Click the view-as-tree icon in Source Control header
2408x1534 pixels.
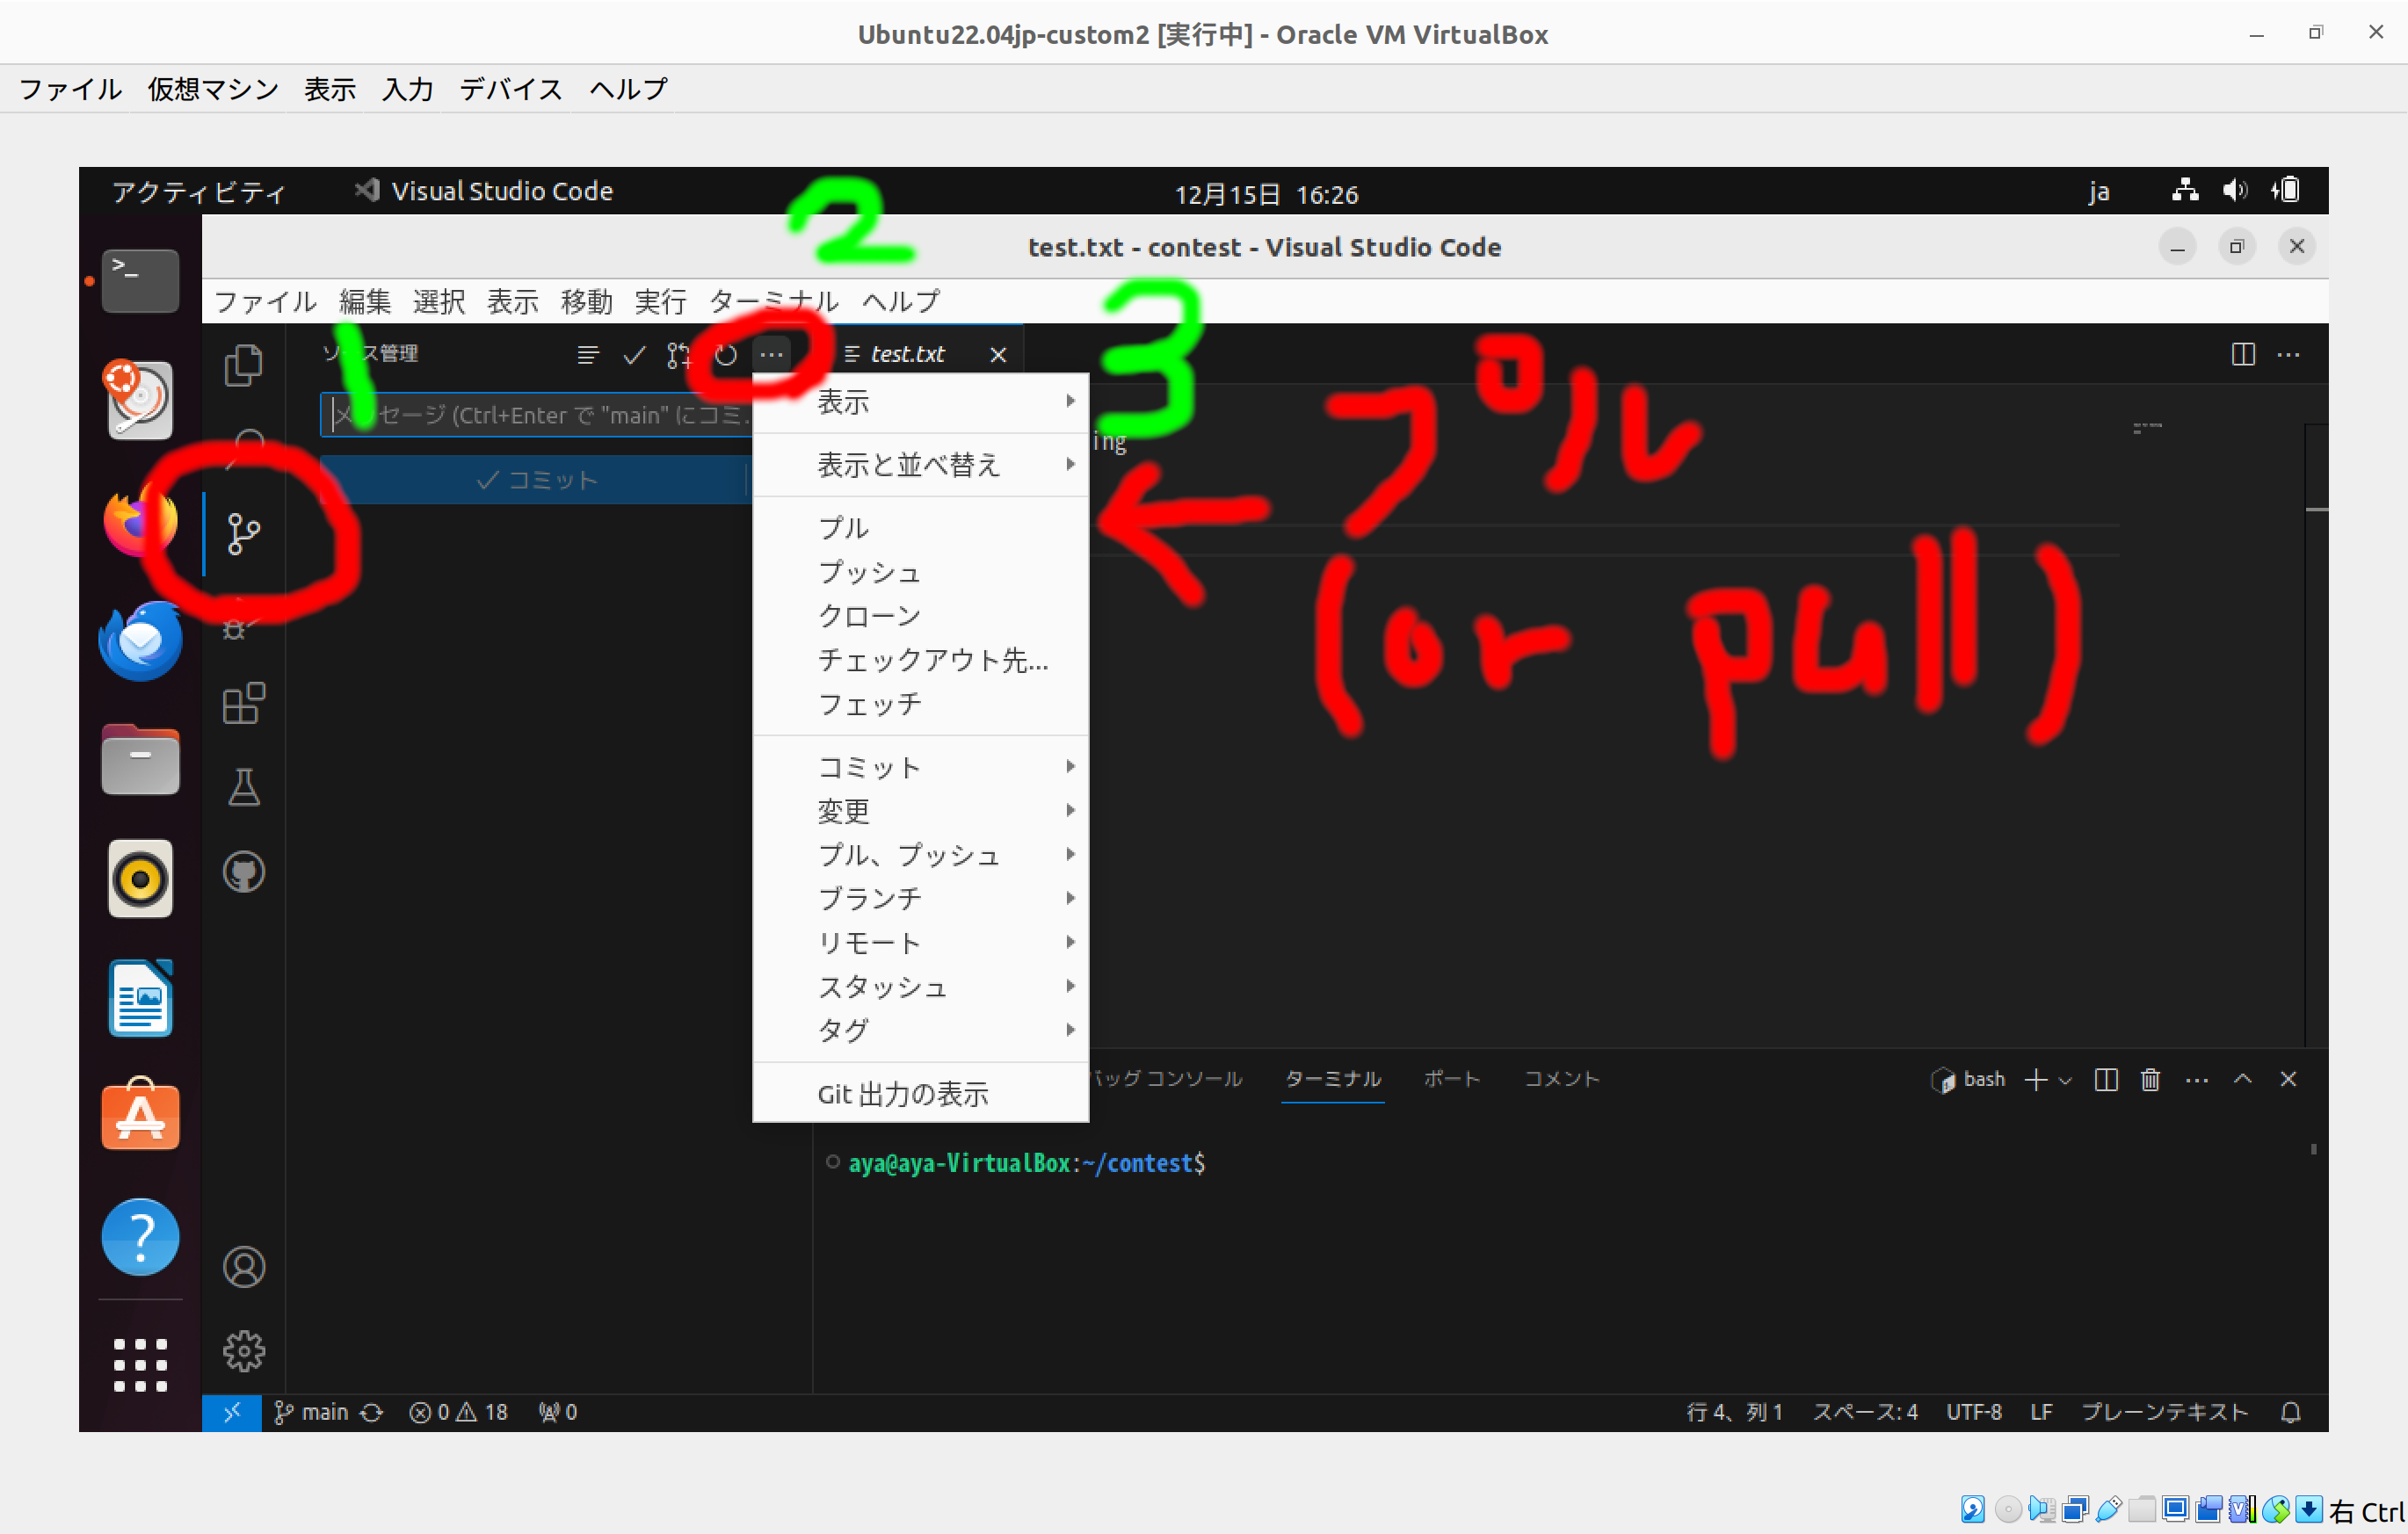pyautogui.click(x=588, y=354)
